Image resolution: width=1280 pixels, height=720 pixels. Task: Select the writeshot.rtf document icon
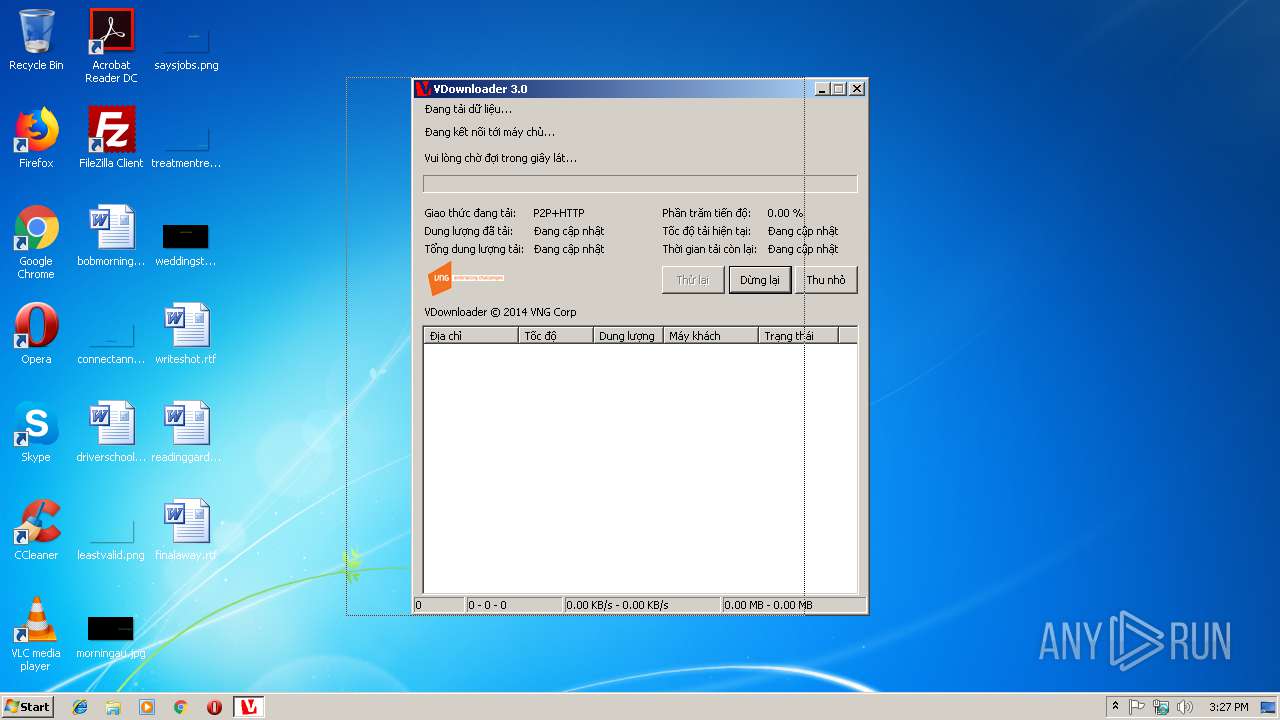click(186, 334)
